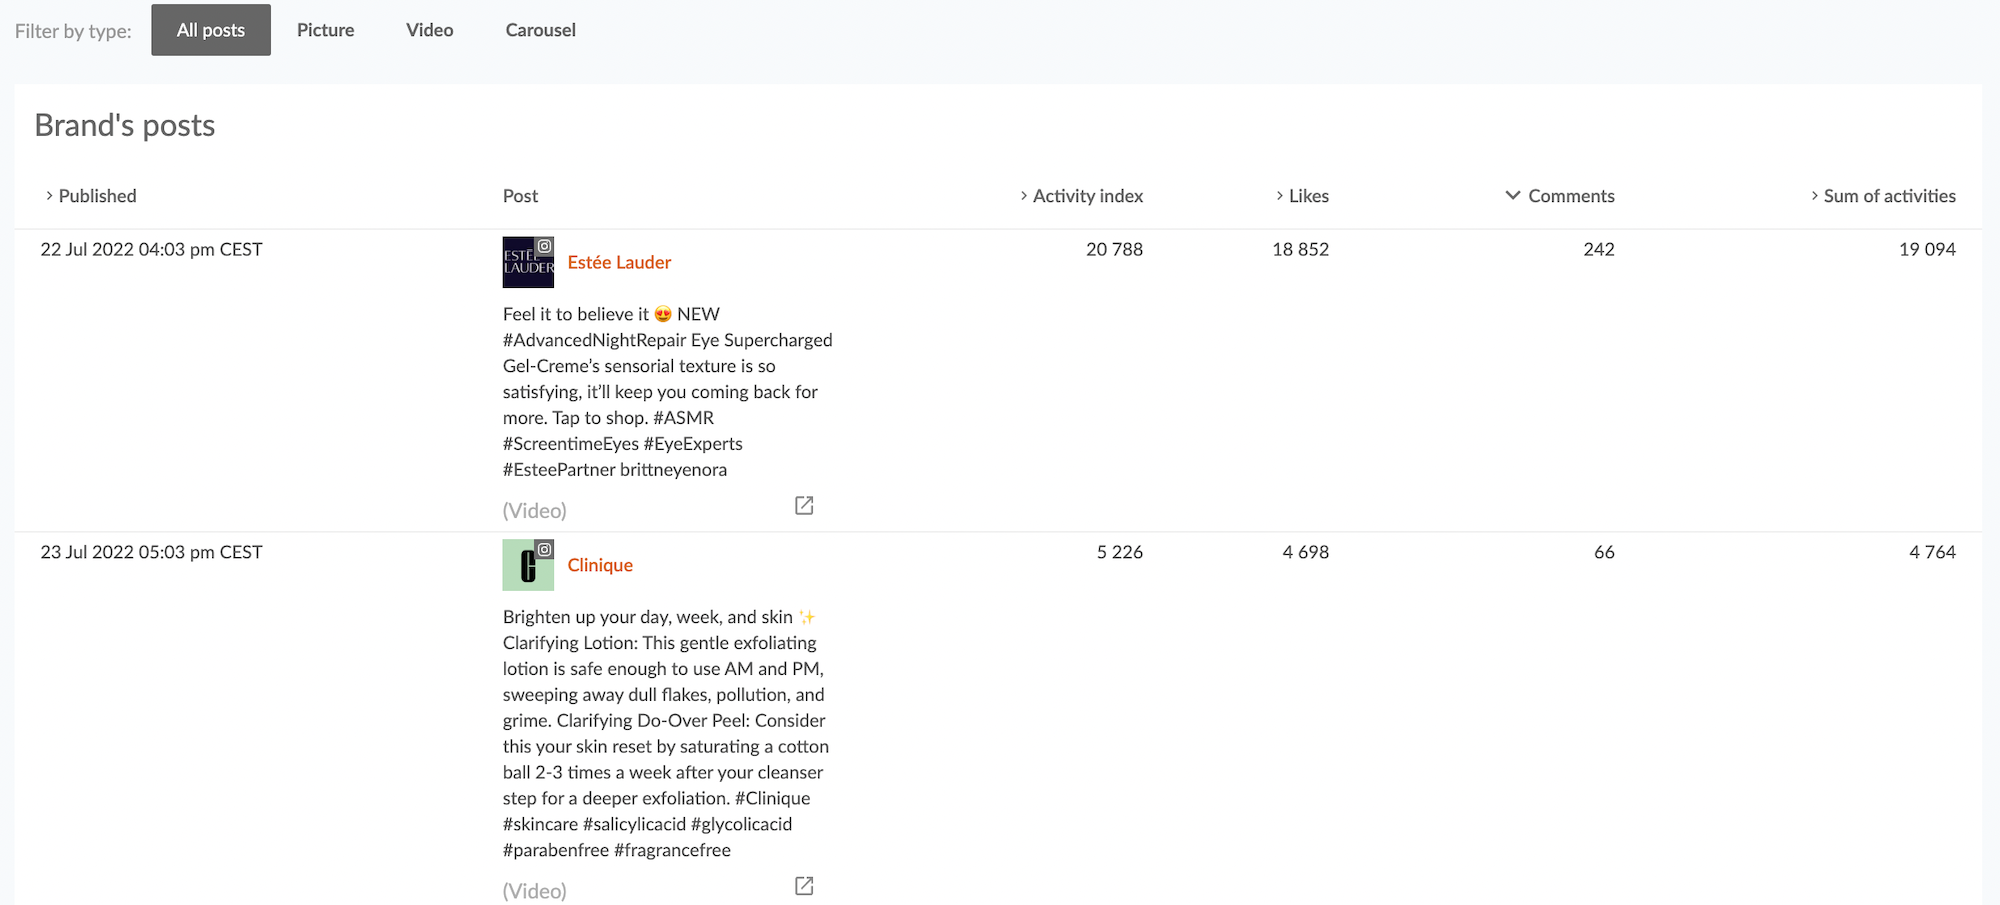Image resolution: width=2000 pixels, height=905 pixels.
Task: Click Instagram badge on Clinique logo
Action: [x=544, y=549]
